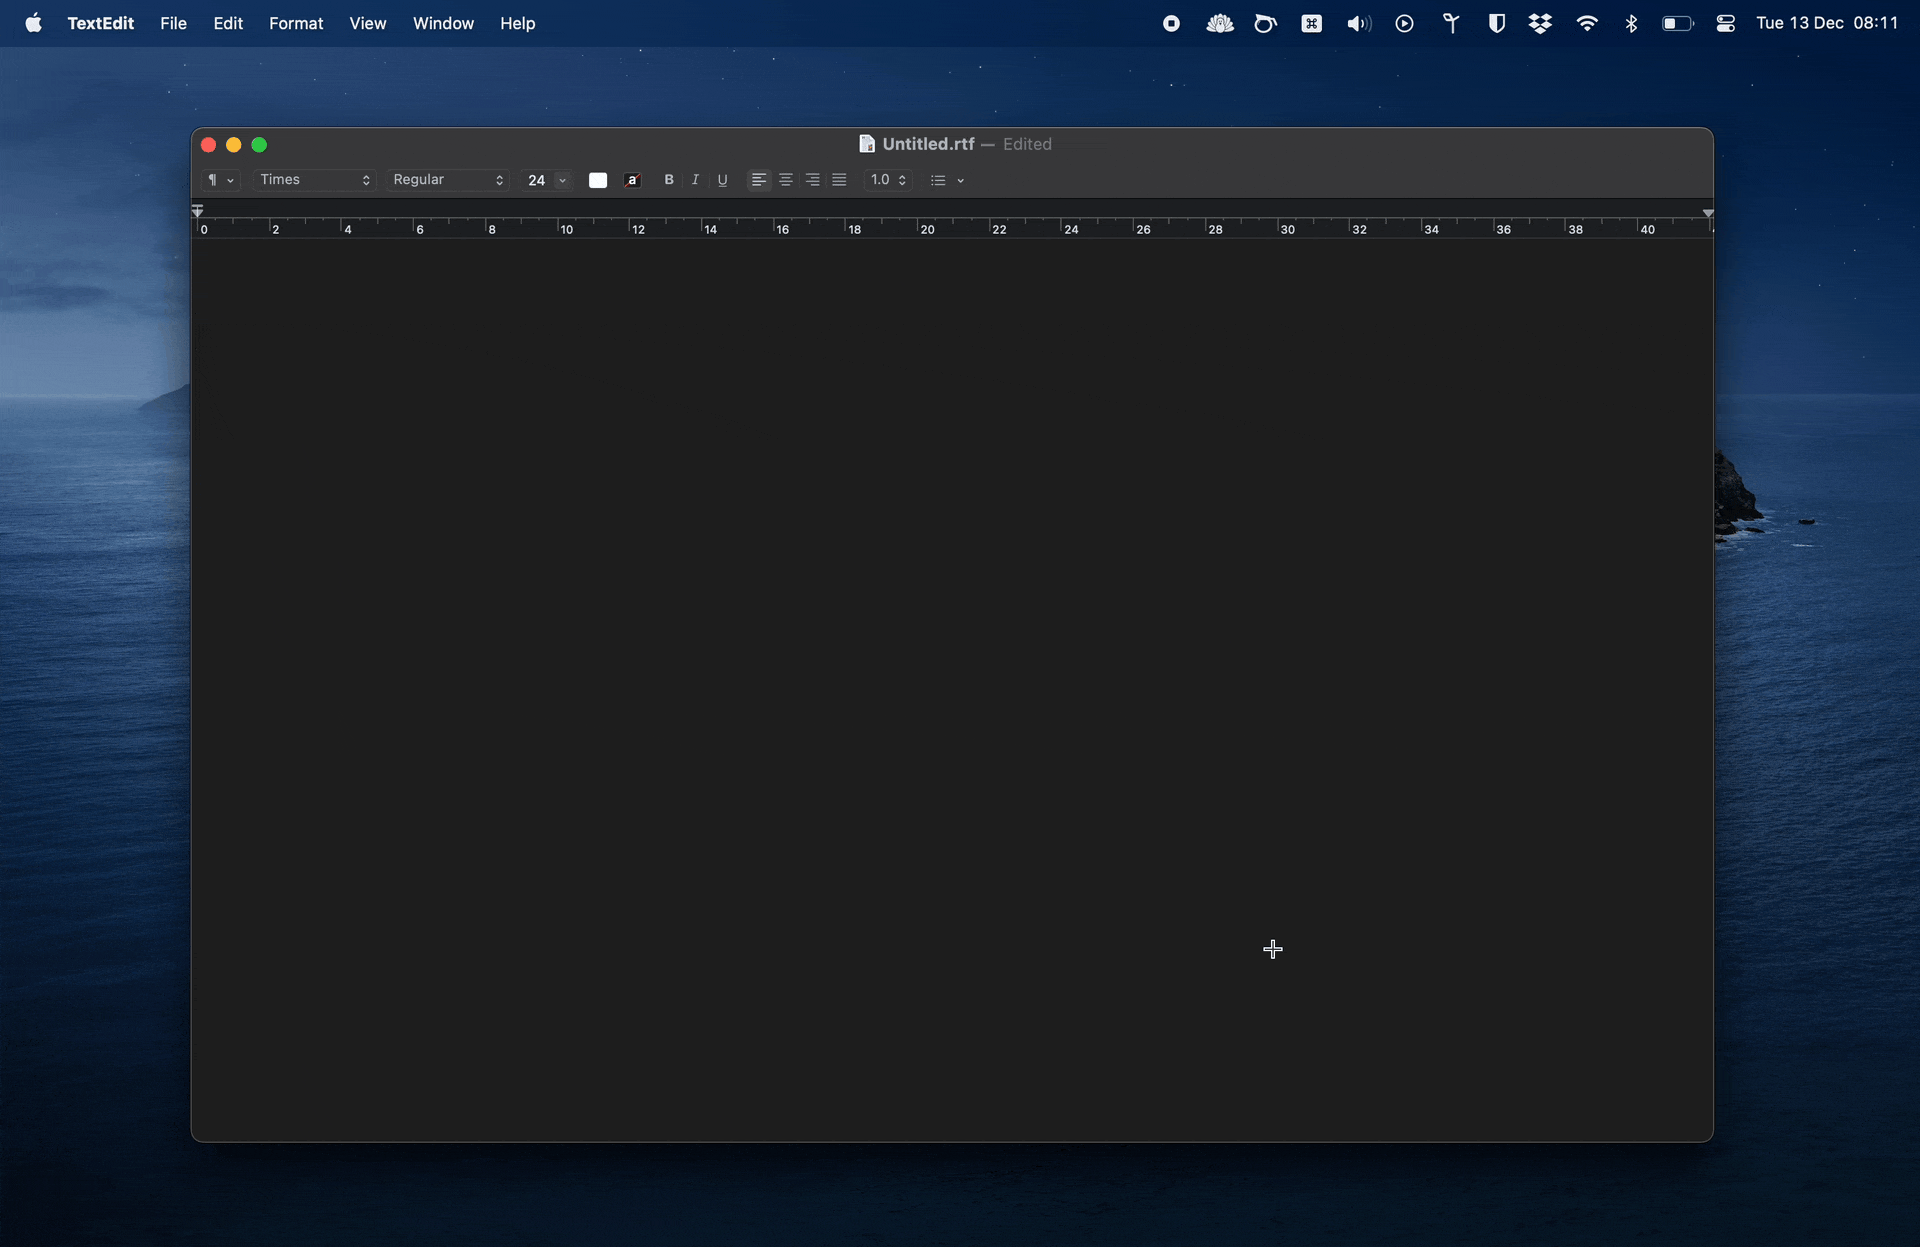Click the Untitled.rtf window title
The height and width of the screenshot is (1247, 1920).
point(928,144)
